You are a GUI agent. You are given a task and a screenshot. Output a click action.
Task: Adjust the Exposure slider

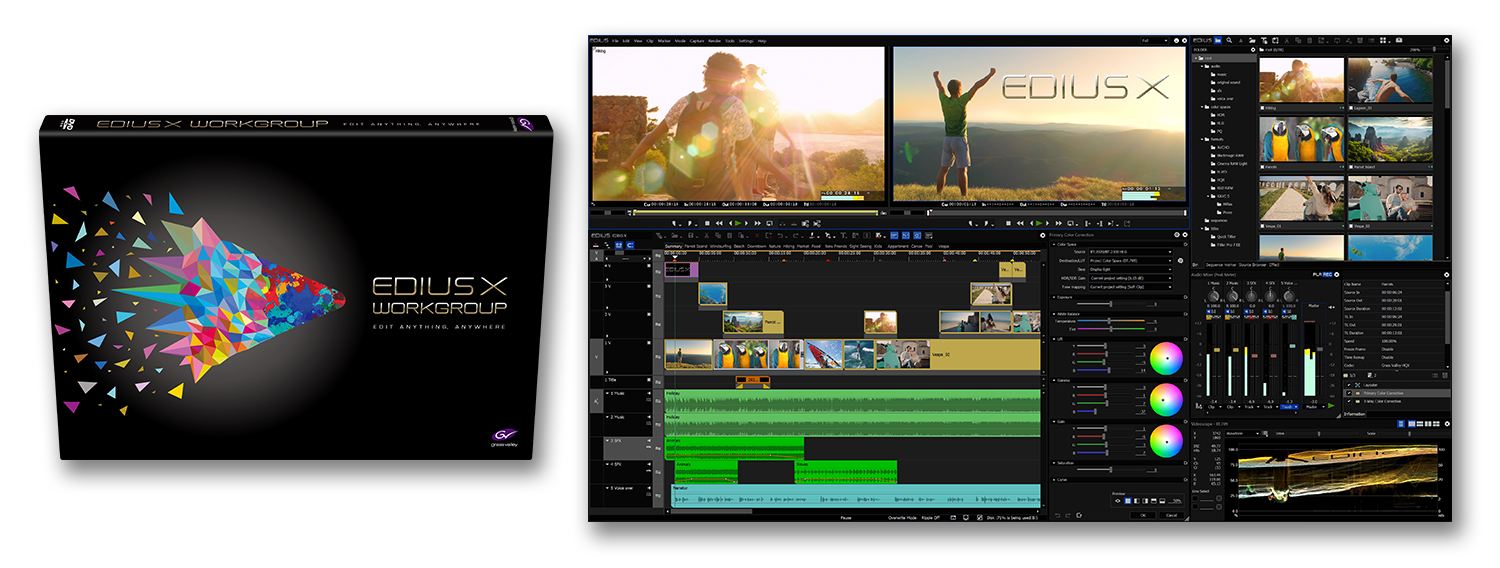(1111, 303)
